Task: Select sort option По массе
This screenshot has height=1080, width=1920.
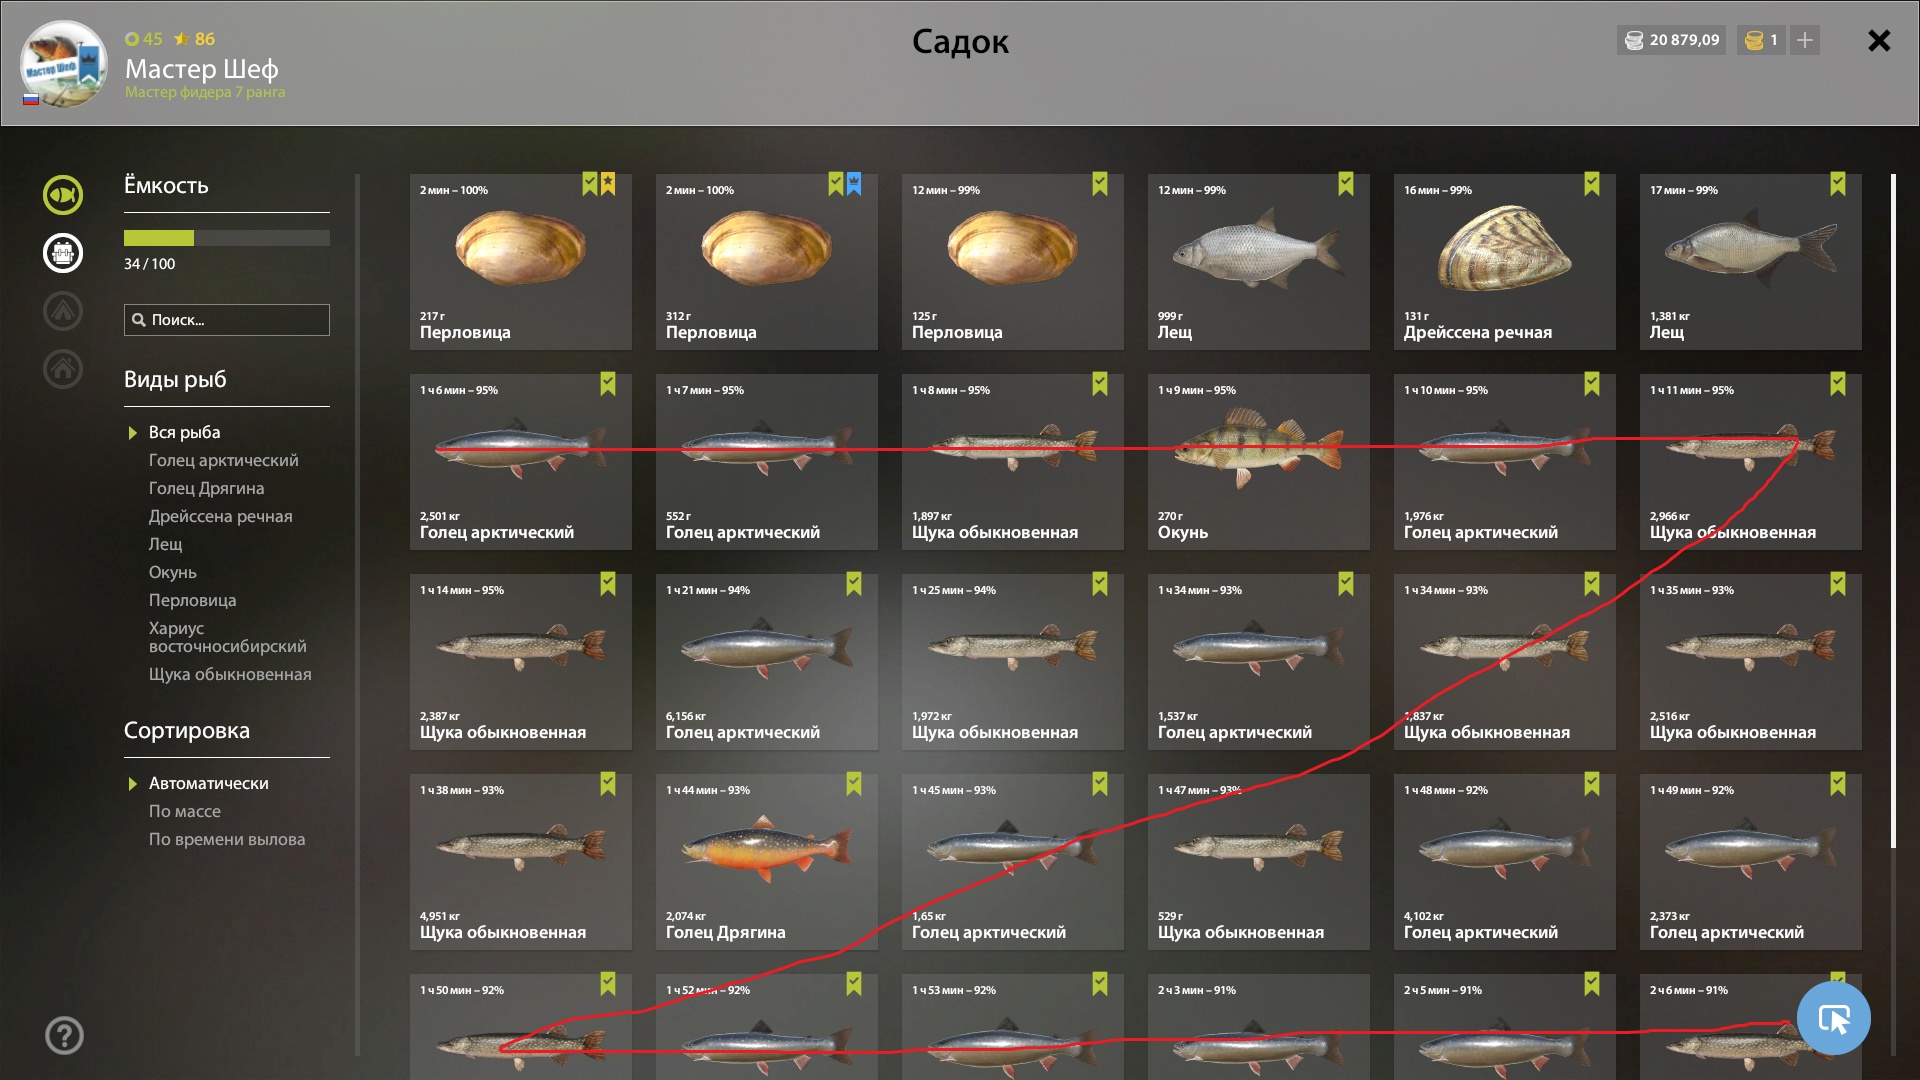Action: coord(185,811)
